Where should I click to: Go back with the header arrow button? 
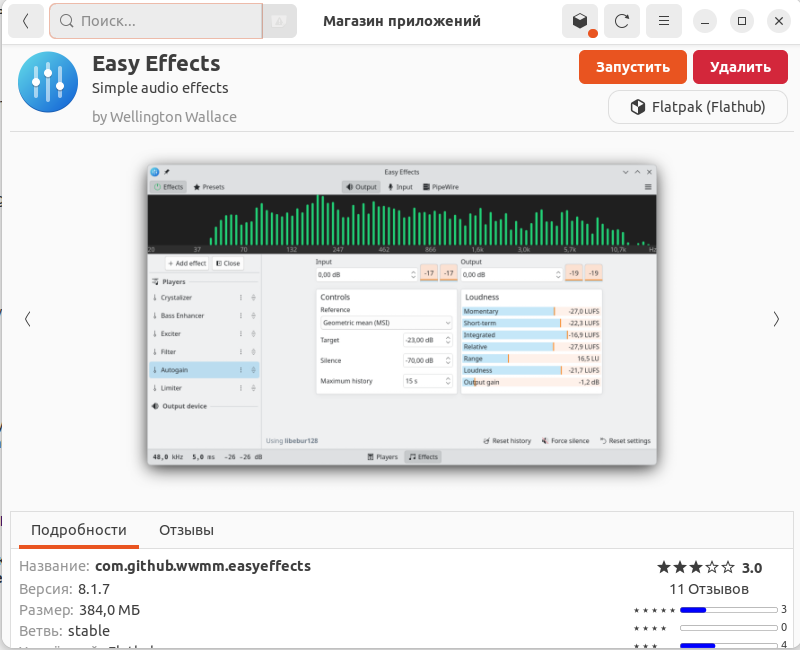click(26, 21)
